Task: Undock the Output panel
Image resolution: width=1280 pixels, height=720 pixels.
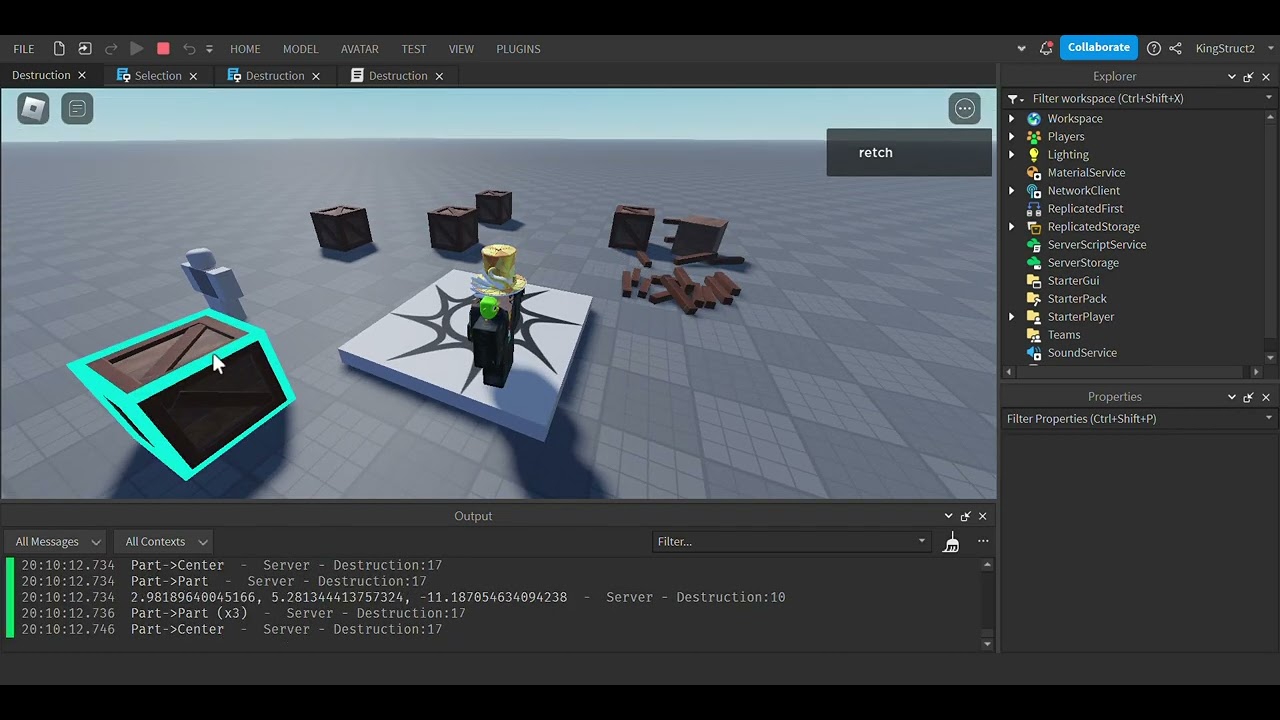Action: (x=965, y=517)
